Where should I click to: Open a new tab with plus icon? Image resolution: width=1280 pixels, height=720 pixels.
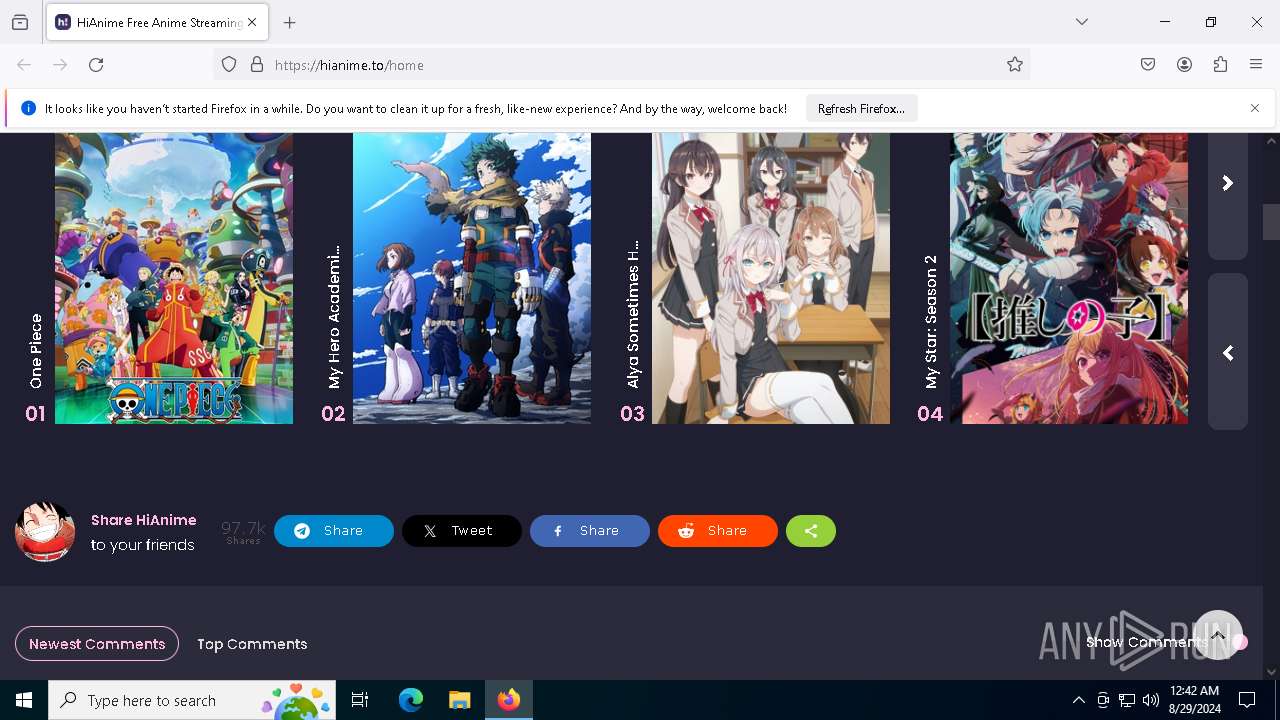pyautogui.click(x=290, y=22)
